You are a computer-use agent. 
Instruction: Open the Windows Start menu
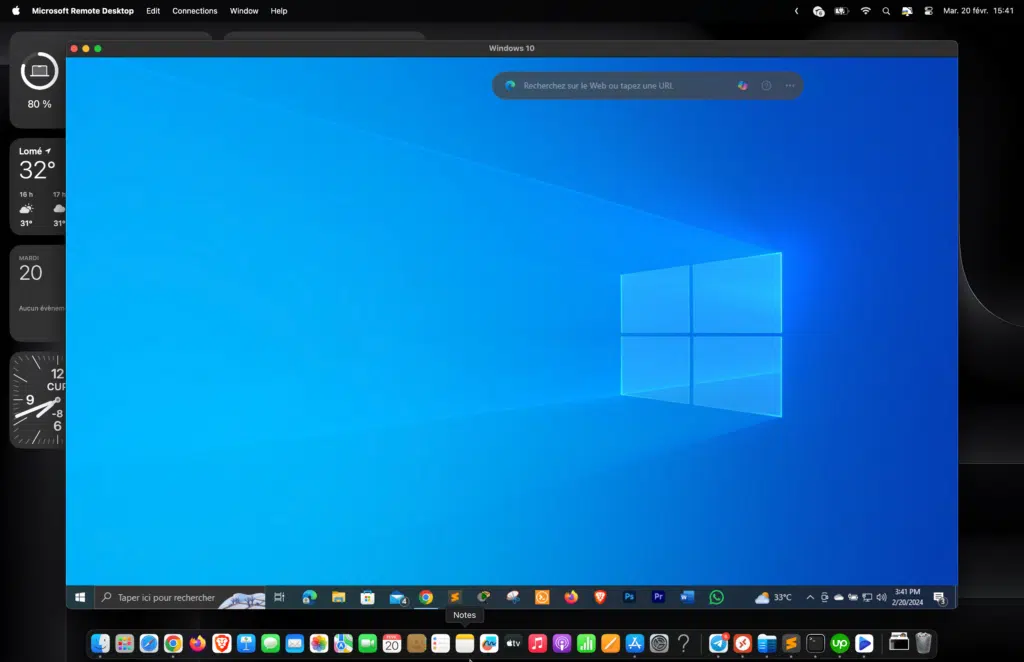pos(80,597)
